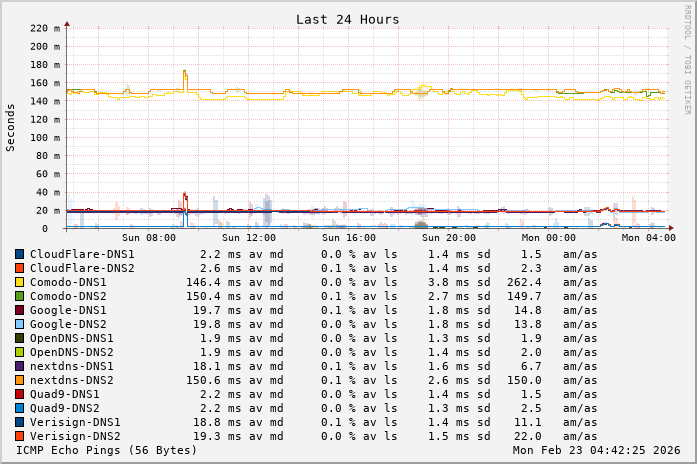The height and width of the screenshot is (464, 697).
Task: Click the Verisign-DNS2 legend color square
Action: [19, 437]
